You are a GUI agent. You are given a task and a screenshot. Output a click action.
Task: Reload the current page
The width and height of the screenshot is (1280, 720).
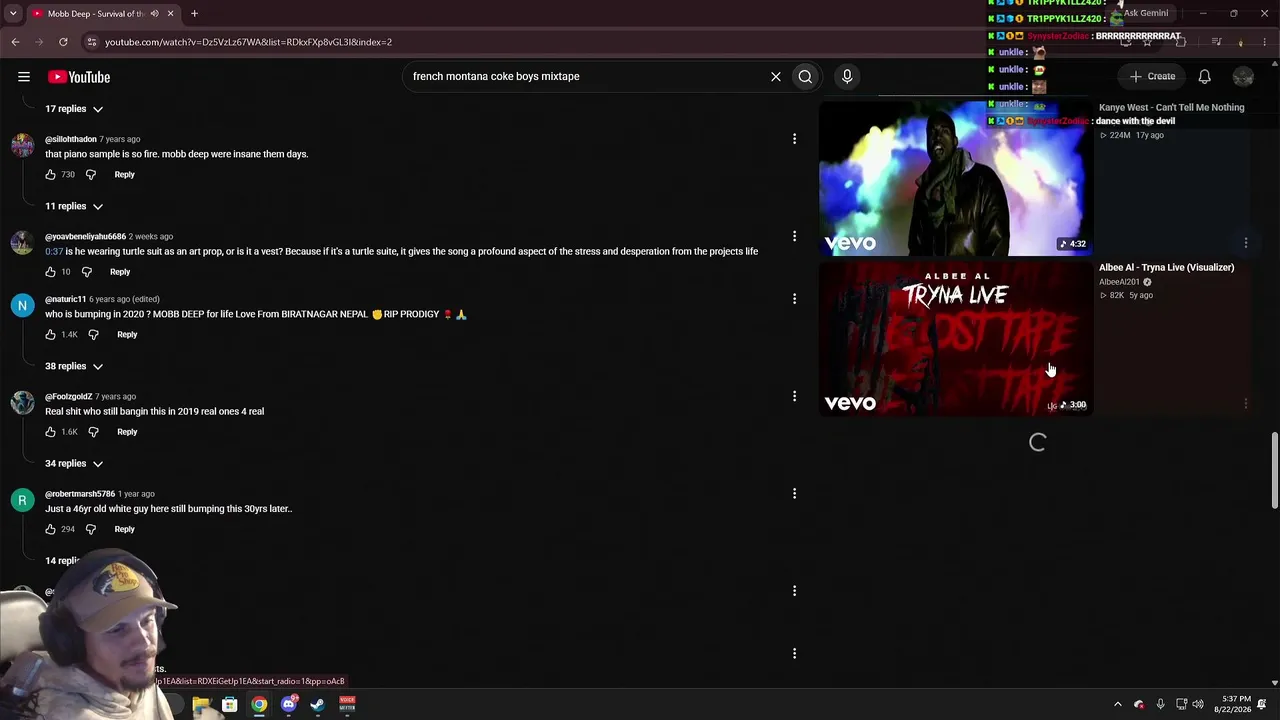pyautogui.click(x=63, y=42)
